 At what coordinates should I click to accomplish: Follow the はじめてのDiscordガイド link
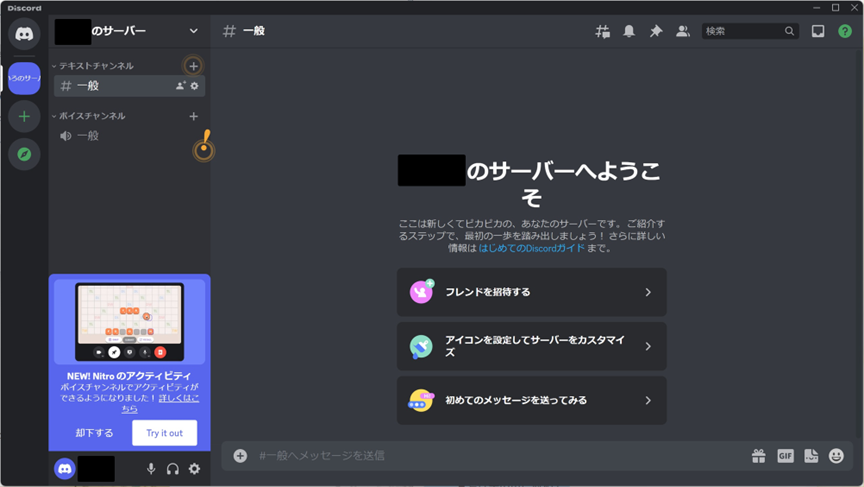(531, 248)
